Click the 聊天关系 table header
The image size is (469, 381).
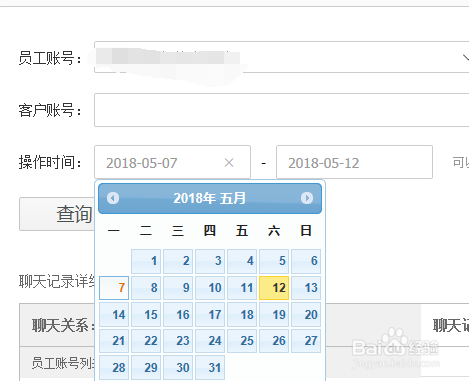pyautogui.click(x=63, y=325)
